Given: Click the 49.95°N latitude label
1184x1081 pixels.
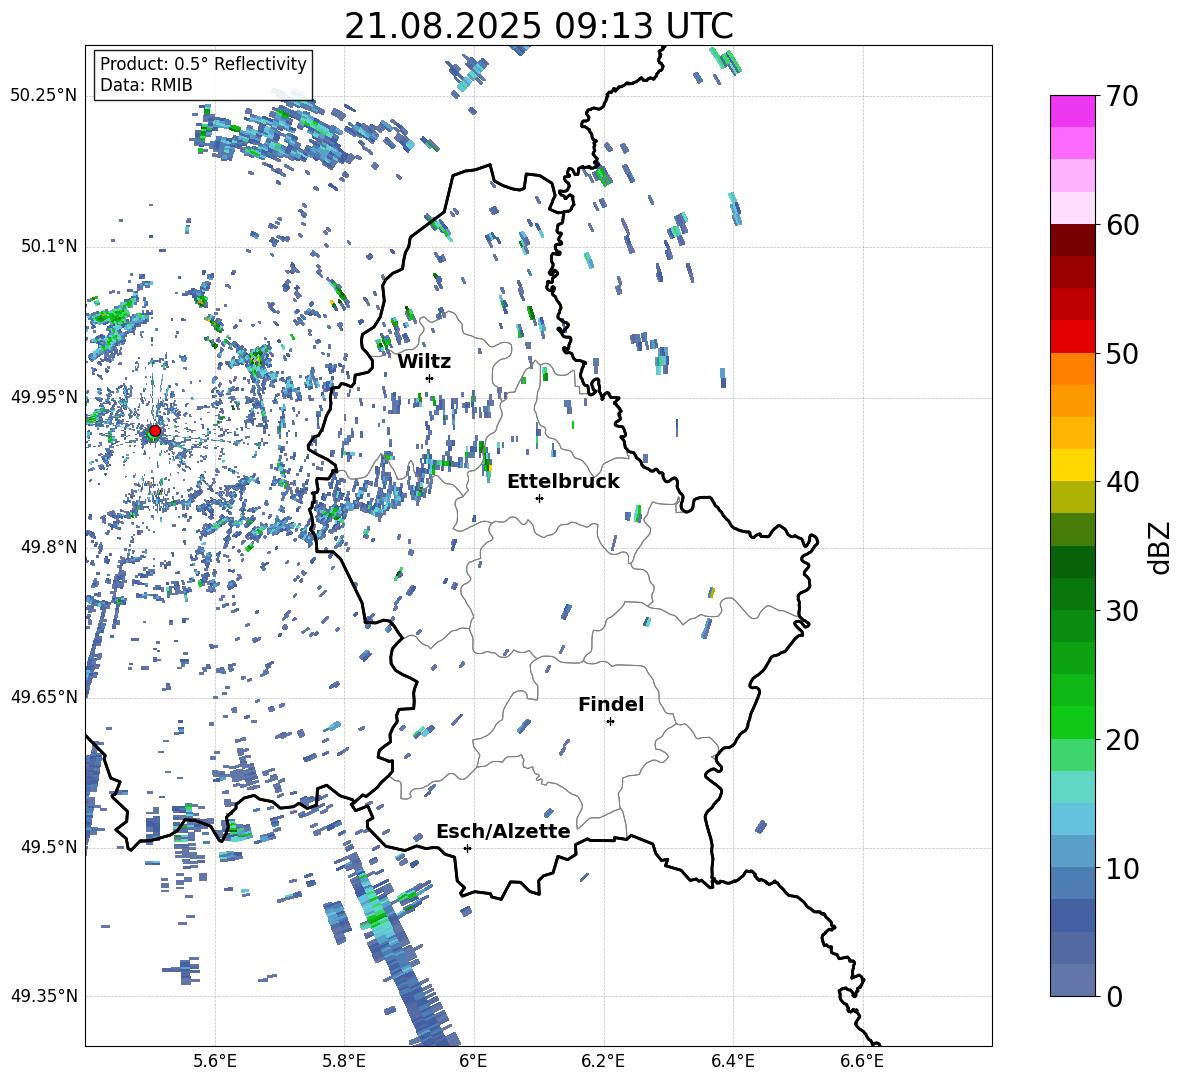Looking at the screenshot, I should tap(44, 397).
